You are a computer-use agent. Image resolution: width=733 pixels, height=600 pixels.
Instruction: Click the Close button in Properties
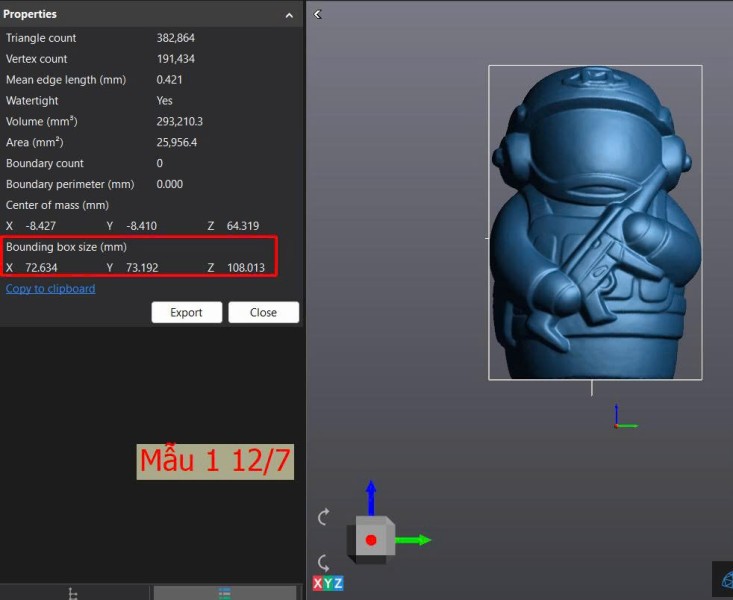263,312
